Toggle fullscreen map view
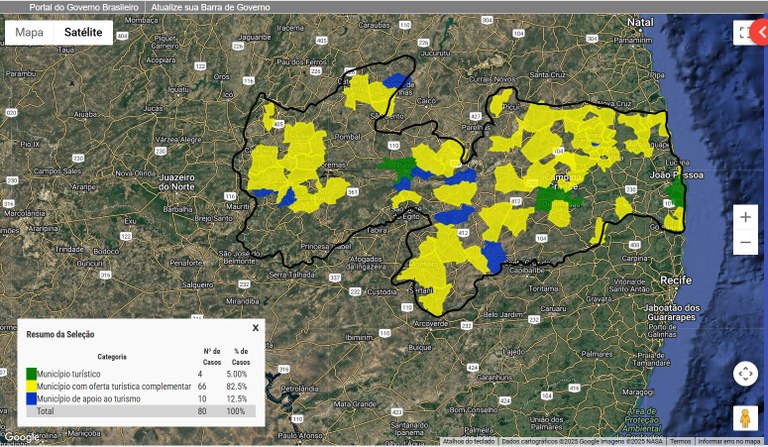768x447 pixels. 744,33
